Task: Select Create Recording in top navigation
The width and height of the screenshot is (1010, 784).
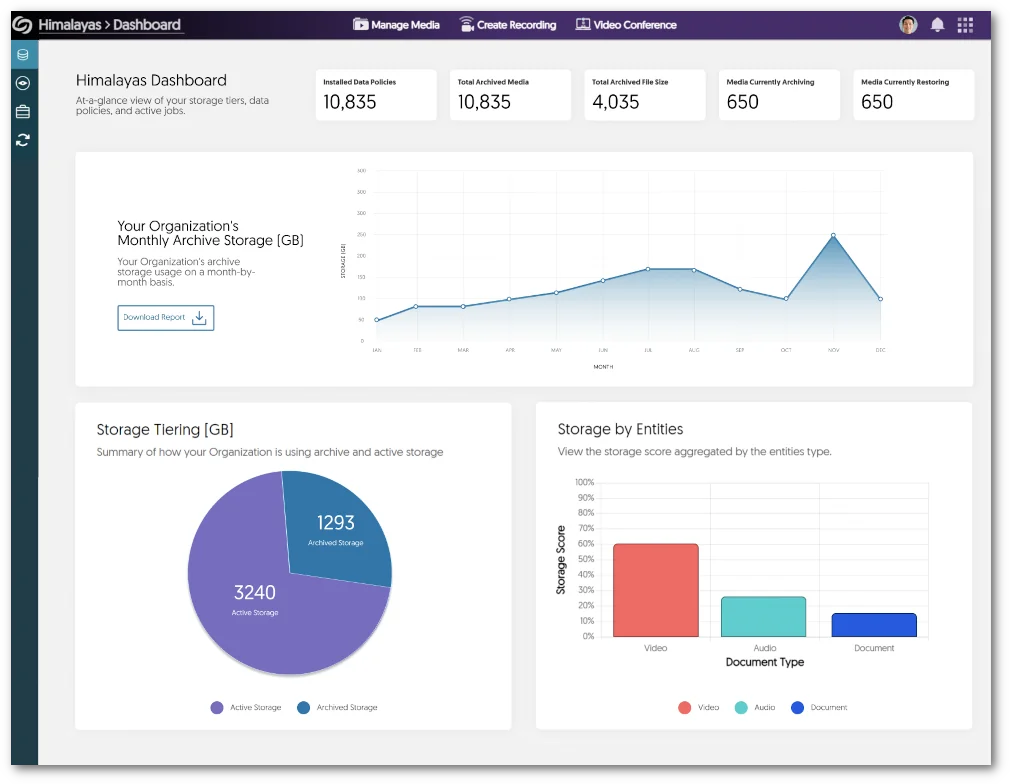Action: click(507, 25)
